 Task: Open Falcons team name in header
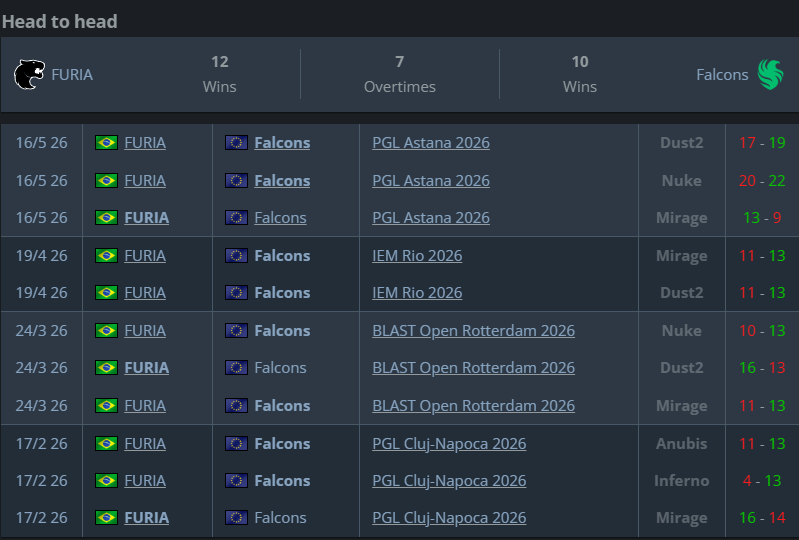tap(722, 74)
